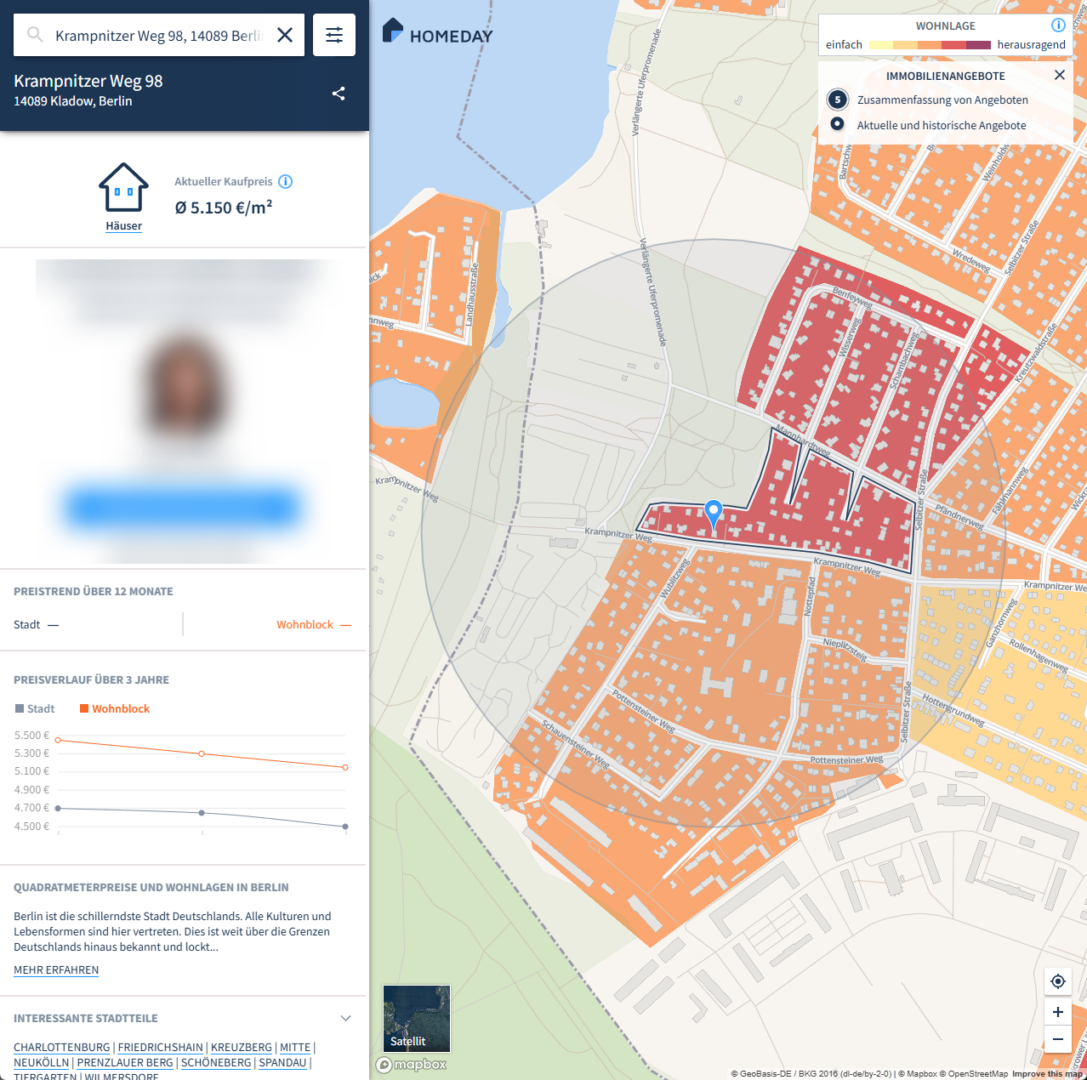Click the address search input field
1087x1080 pixels.
[158, 35]
